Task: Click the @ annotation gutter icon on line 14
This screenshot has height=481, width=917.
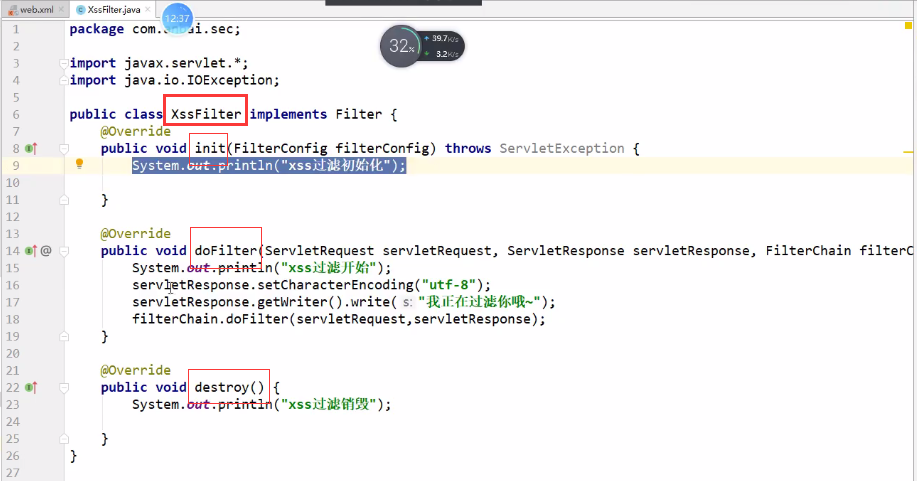Action: [46, 250]
